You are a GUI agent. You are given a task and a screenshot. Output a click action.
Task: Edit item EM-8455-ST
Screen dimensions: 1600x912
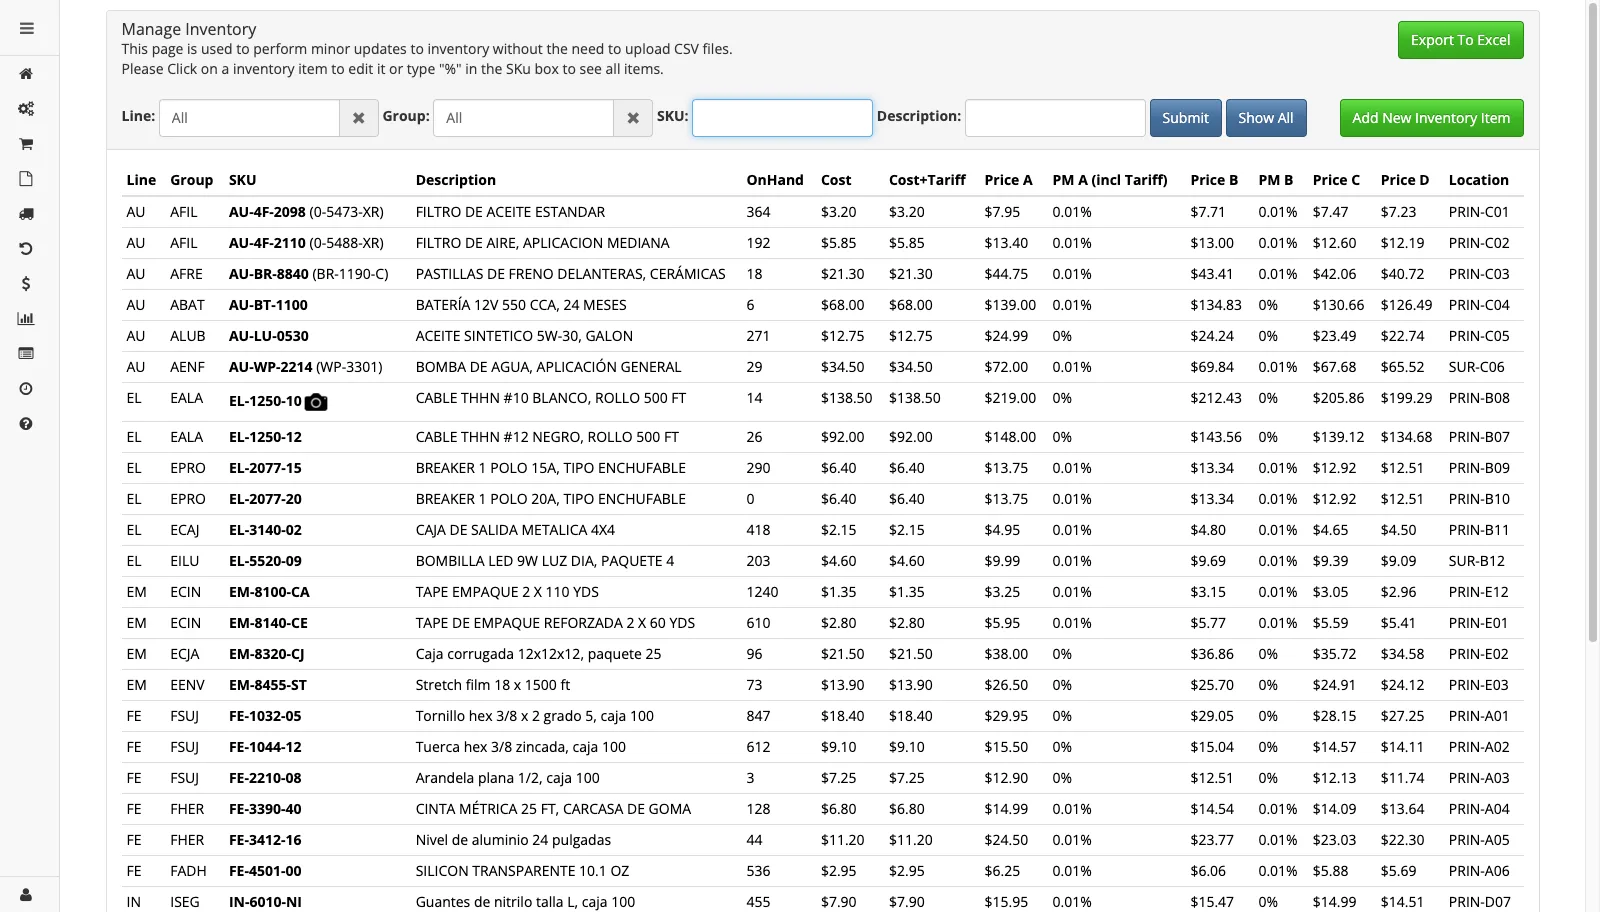pyautogui.click(x=268, y=685)
